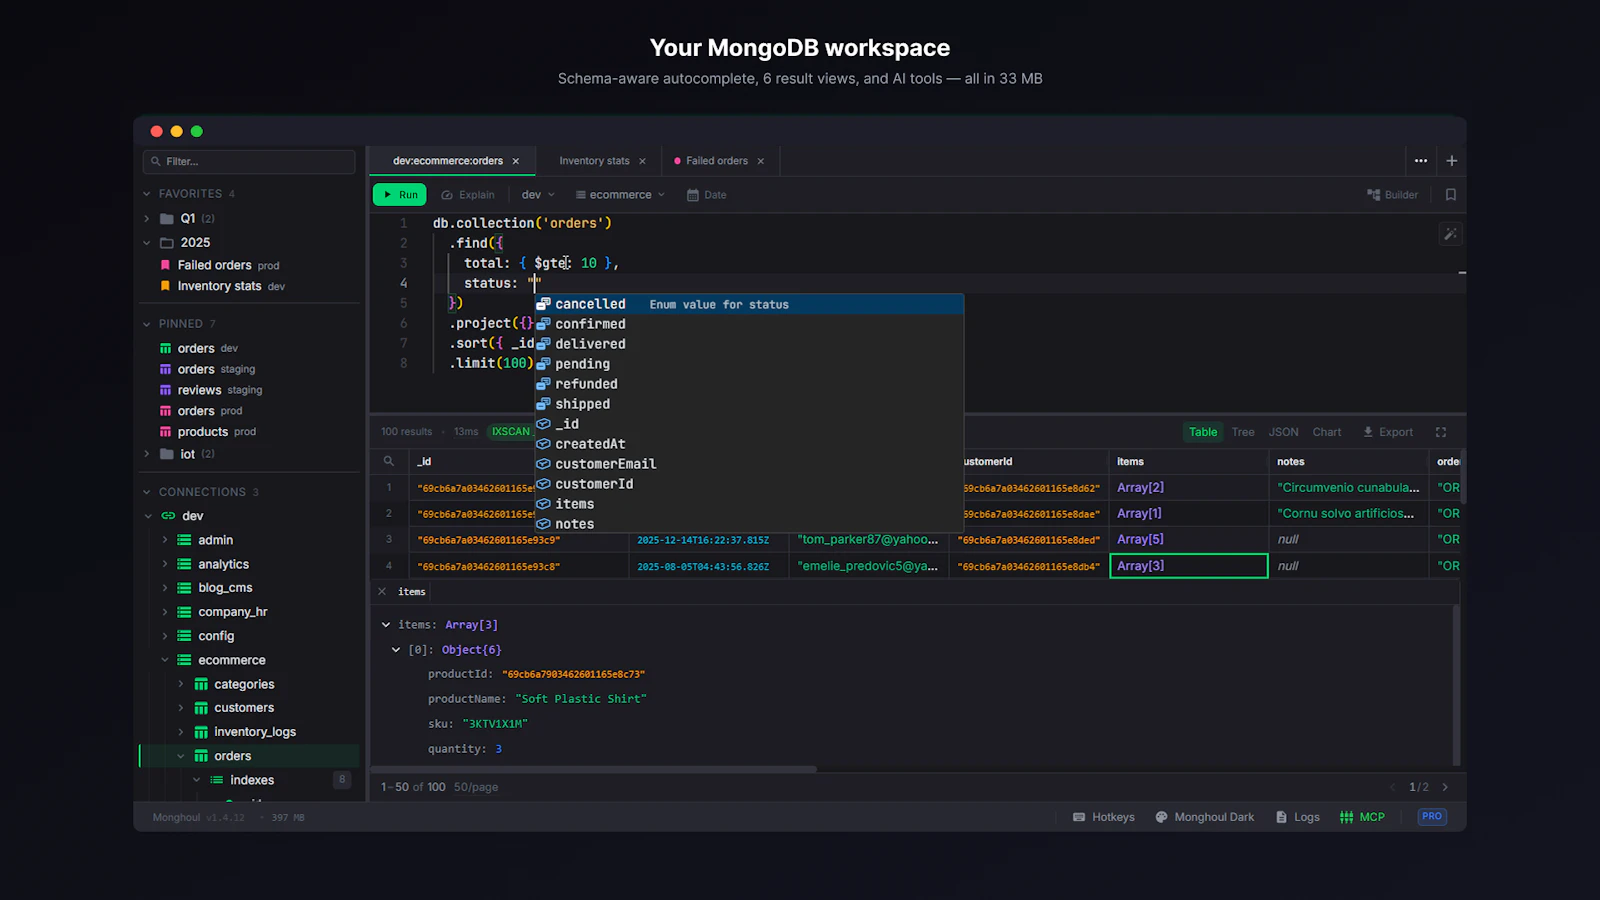Viewport: 1600px width, 900px height.
Task: Open the 50/page size dropdown
Action: [476, 787]
